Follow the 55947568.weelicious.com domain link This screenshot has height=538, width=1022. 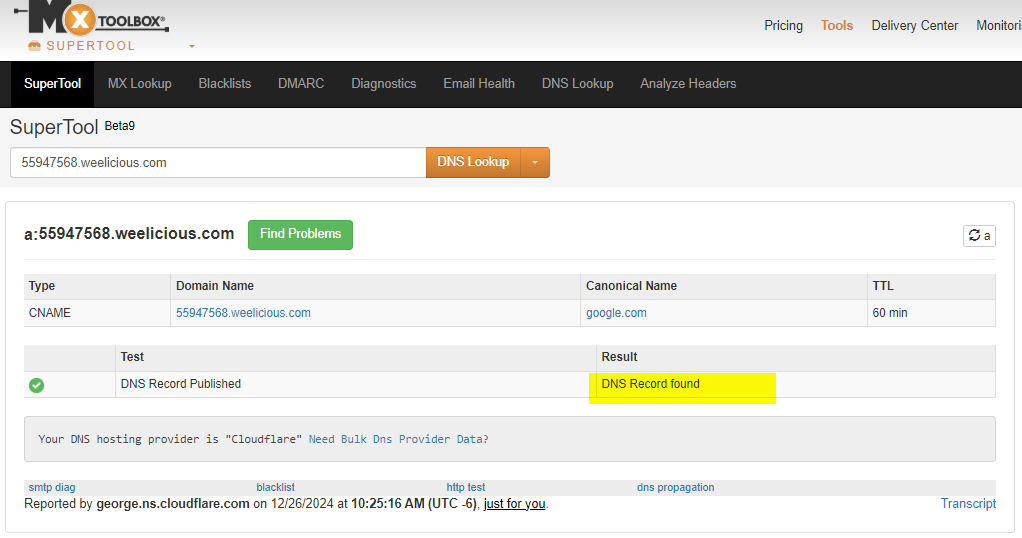[x=243, y=313]
